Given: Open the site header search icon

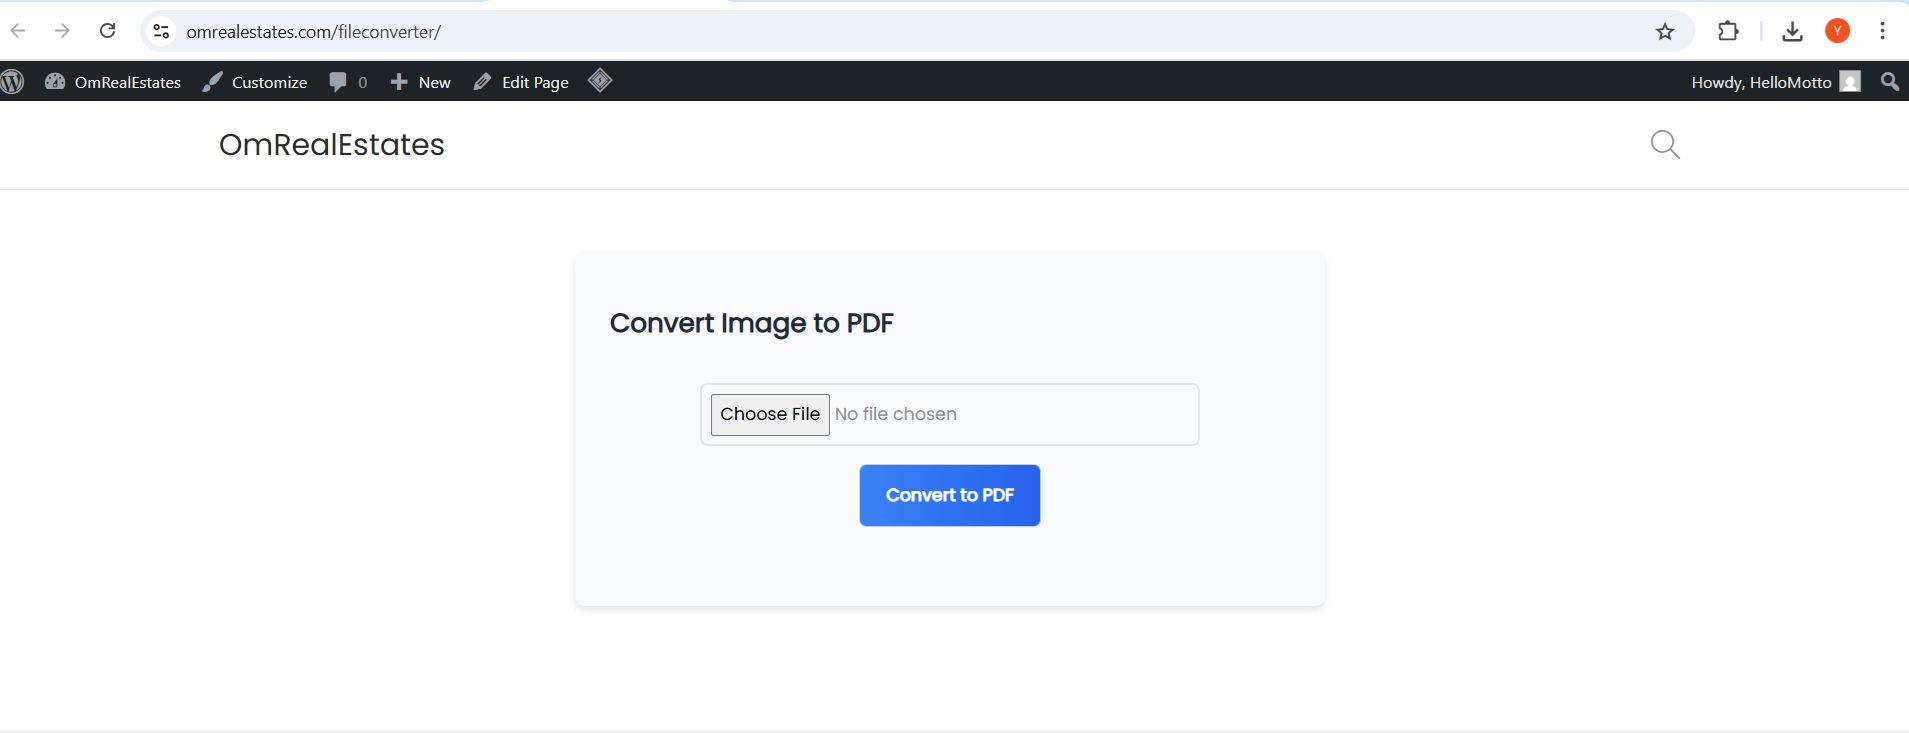Looking at the screenshot, I should [x=1665, y=145].
